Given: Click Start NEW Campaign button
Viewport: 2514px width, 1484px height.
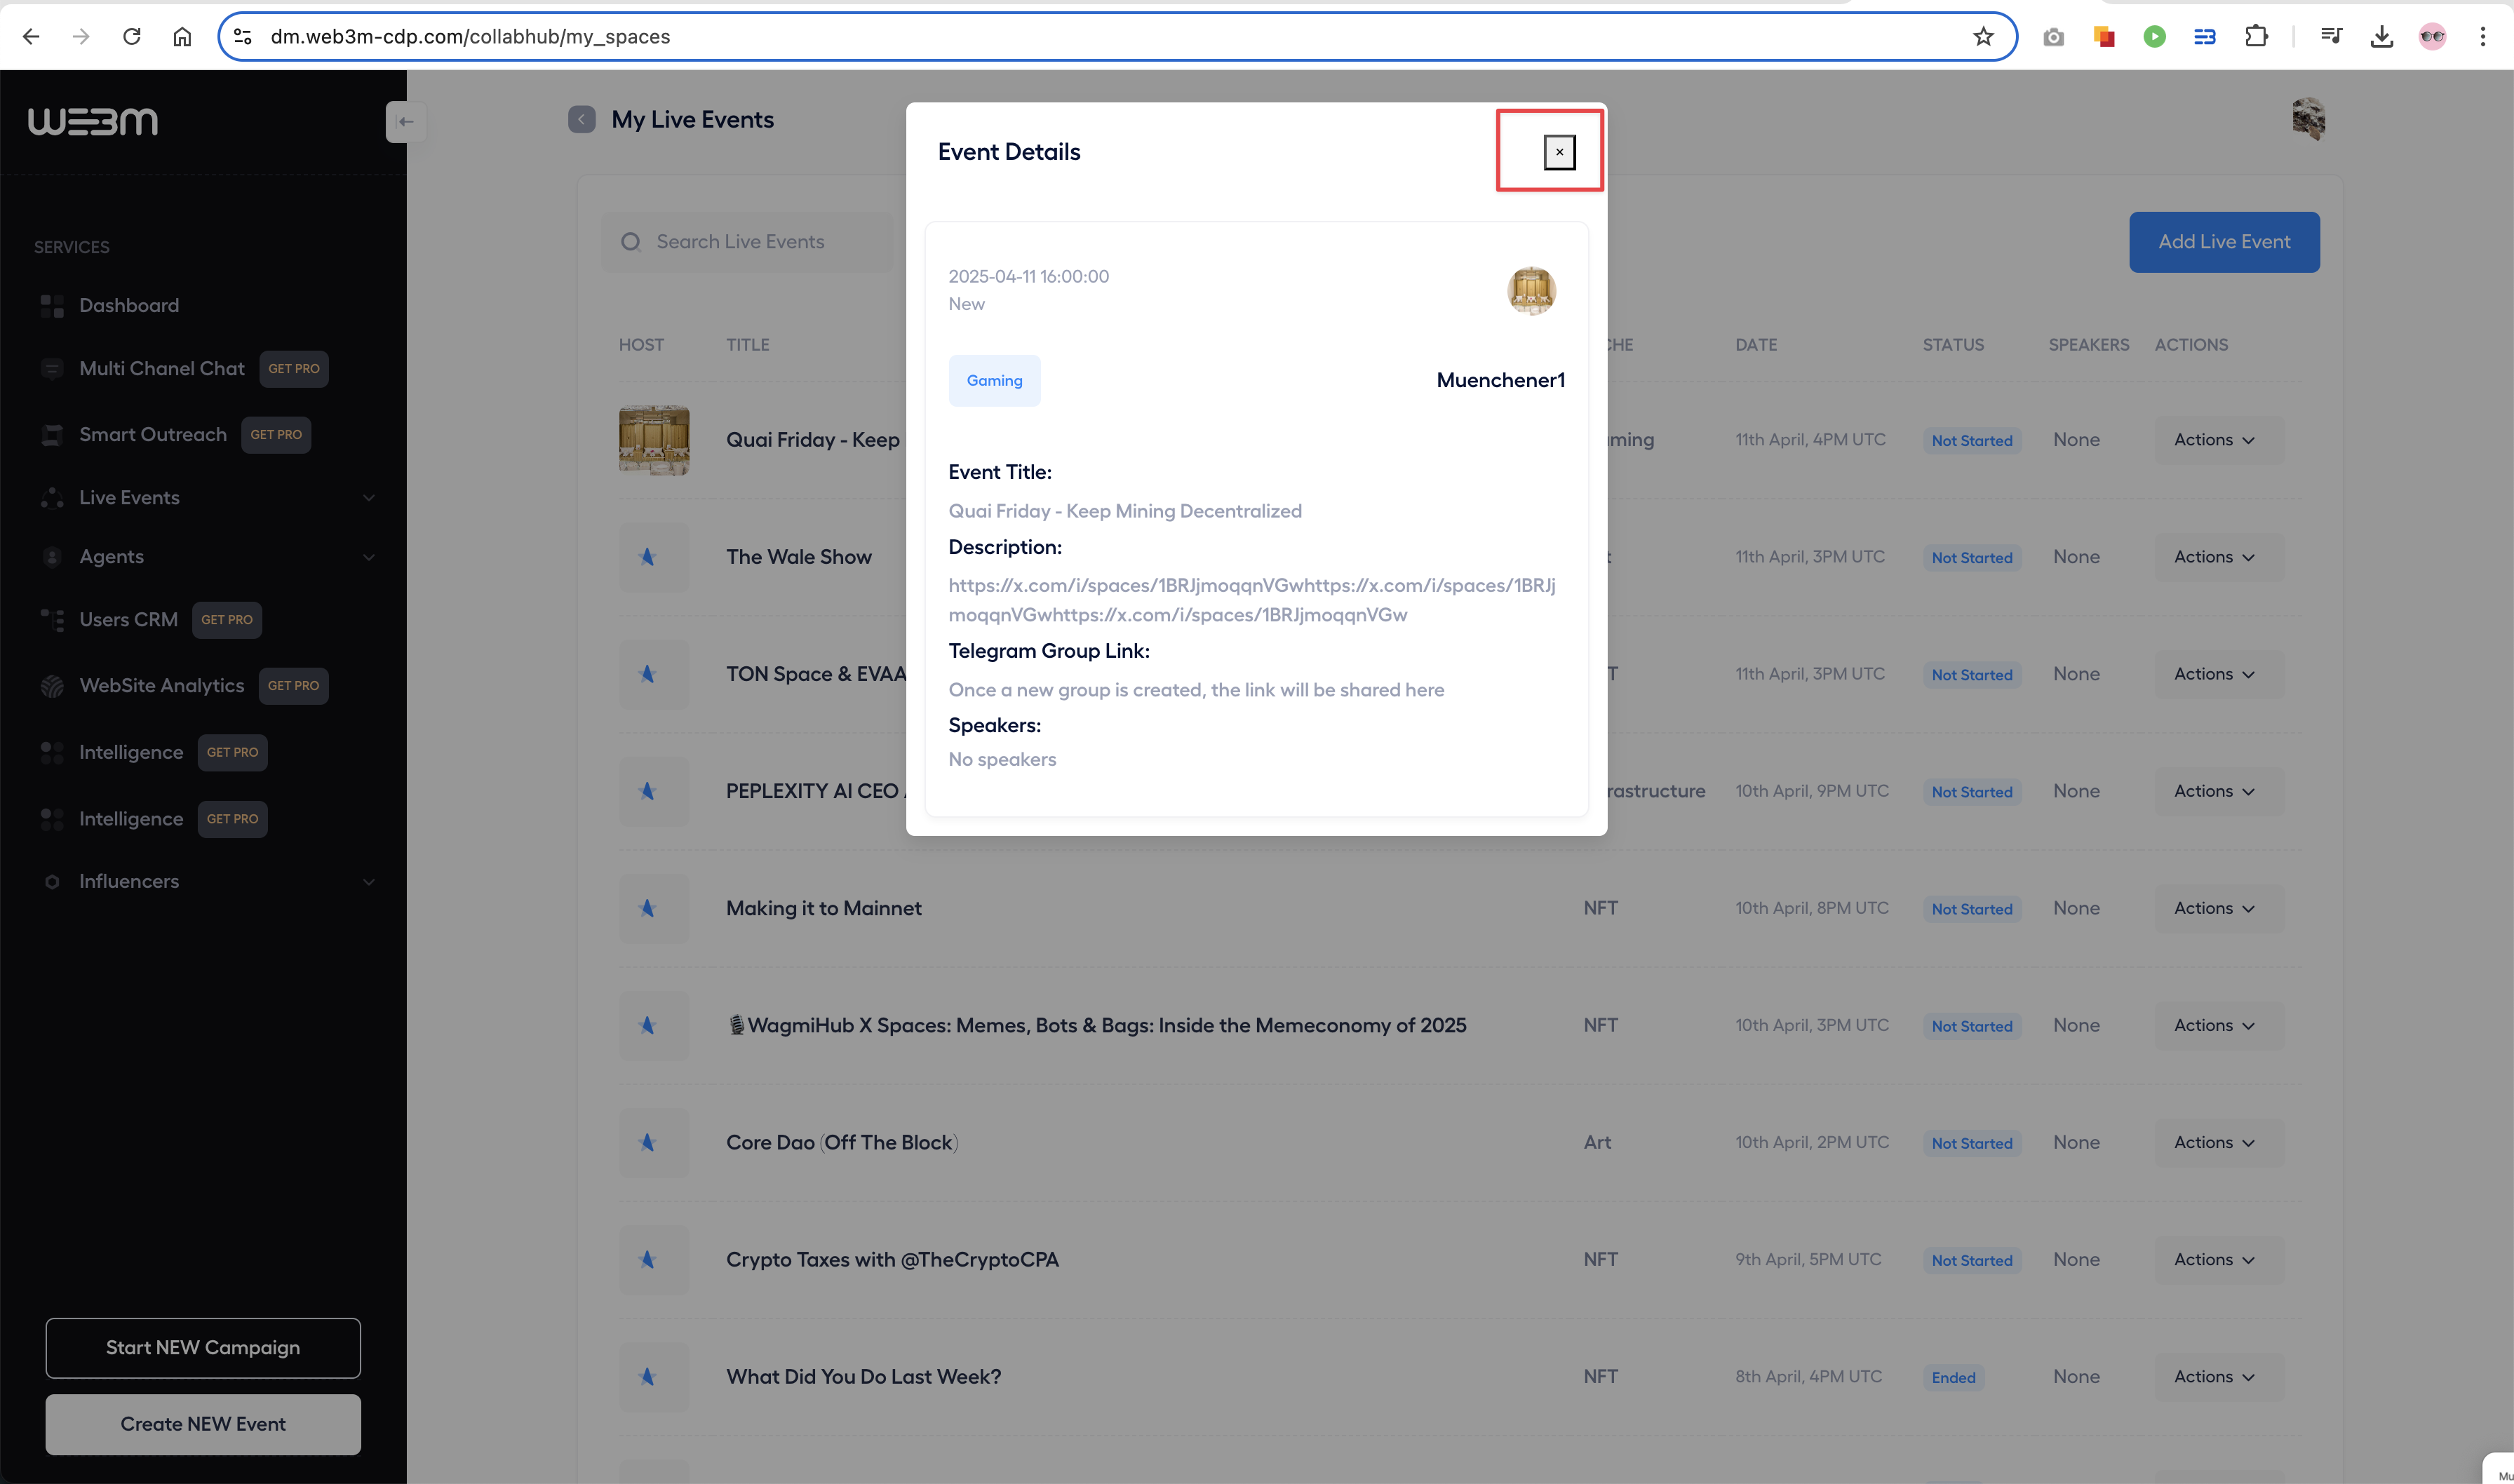Looking at the screenshot, I should point(203,1348).
